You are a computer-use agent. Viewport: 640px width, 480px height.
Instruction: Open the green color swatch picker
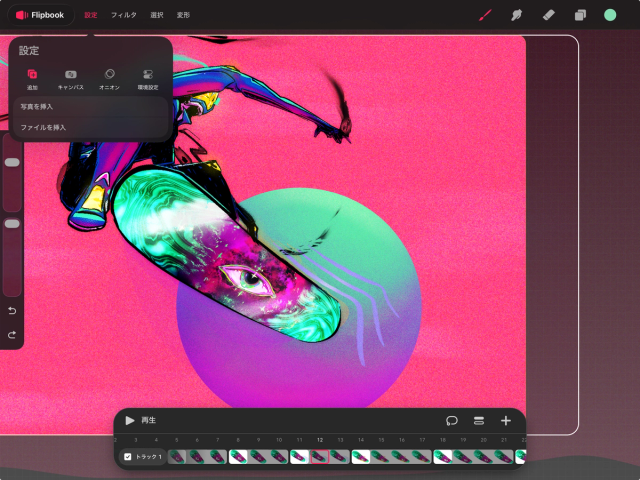(x=610, y=15)
